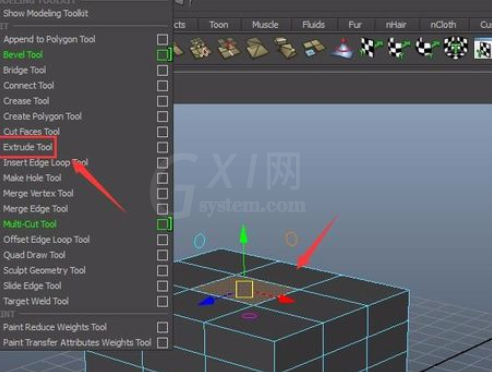Choose Bridge Tool from the menu

(x=25, y=70)
